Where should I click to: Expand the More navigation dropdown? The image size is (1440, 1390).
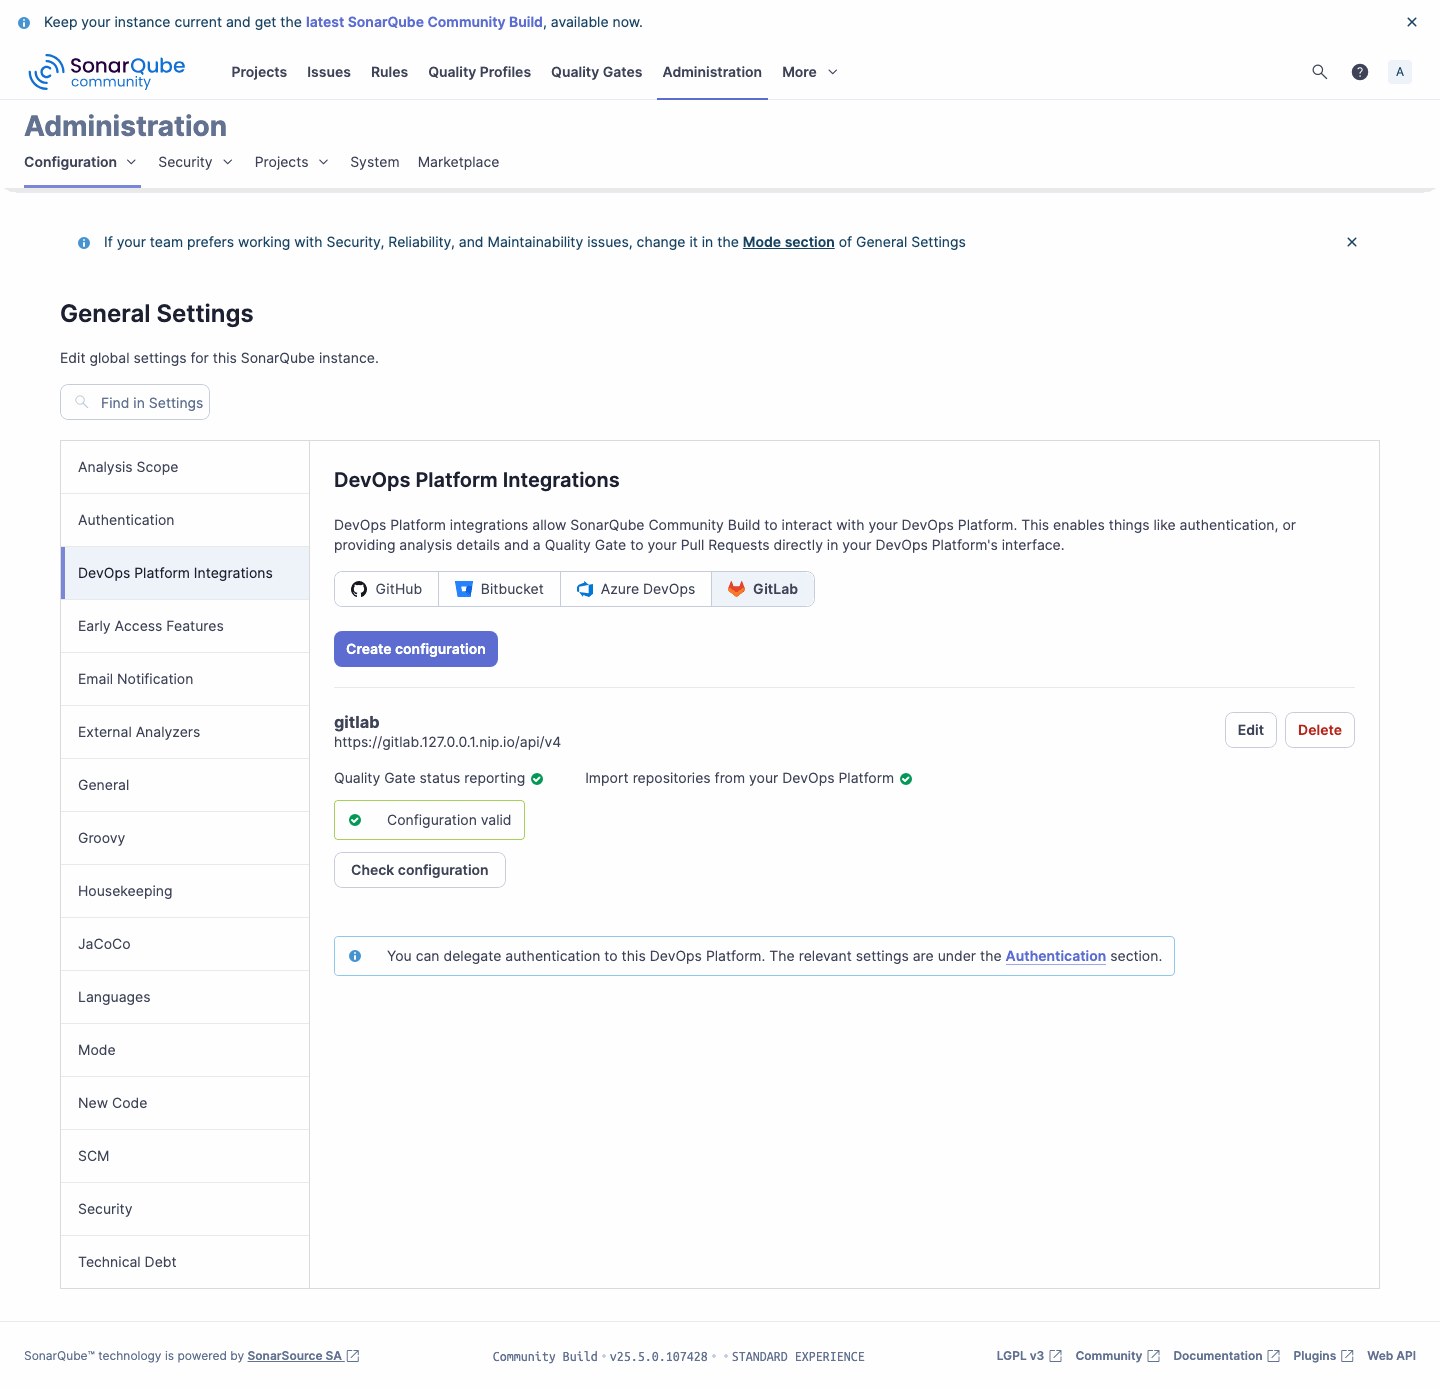[x=810, y=72]
